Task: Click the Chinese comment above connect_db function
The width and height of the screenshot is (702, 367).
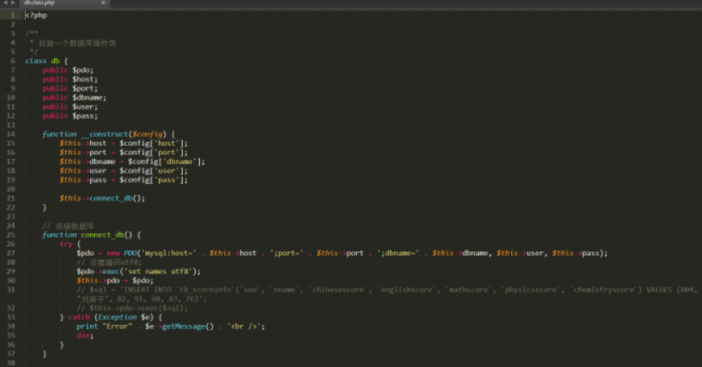Action: (x=68, y=226)
